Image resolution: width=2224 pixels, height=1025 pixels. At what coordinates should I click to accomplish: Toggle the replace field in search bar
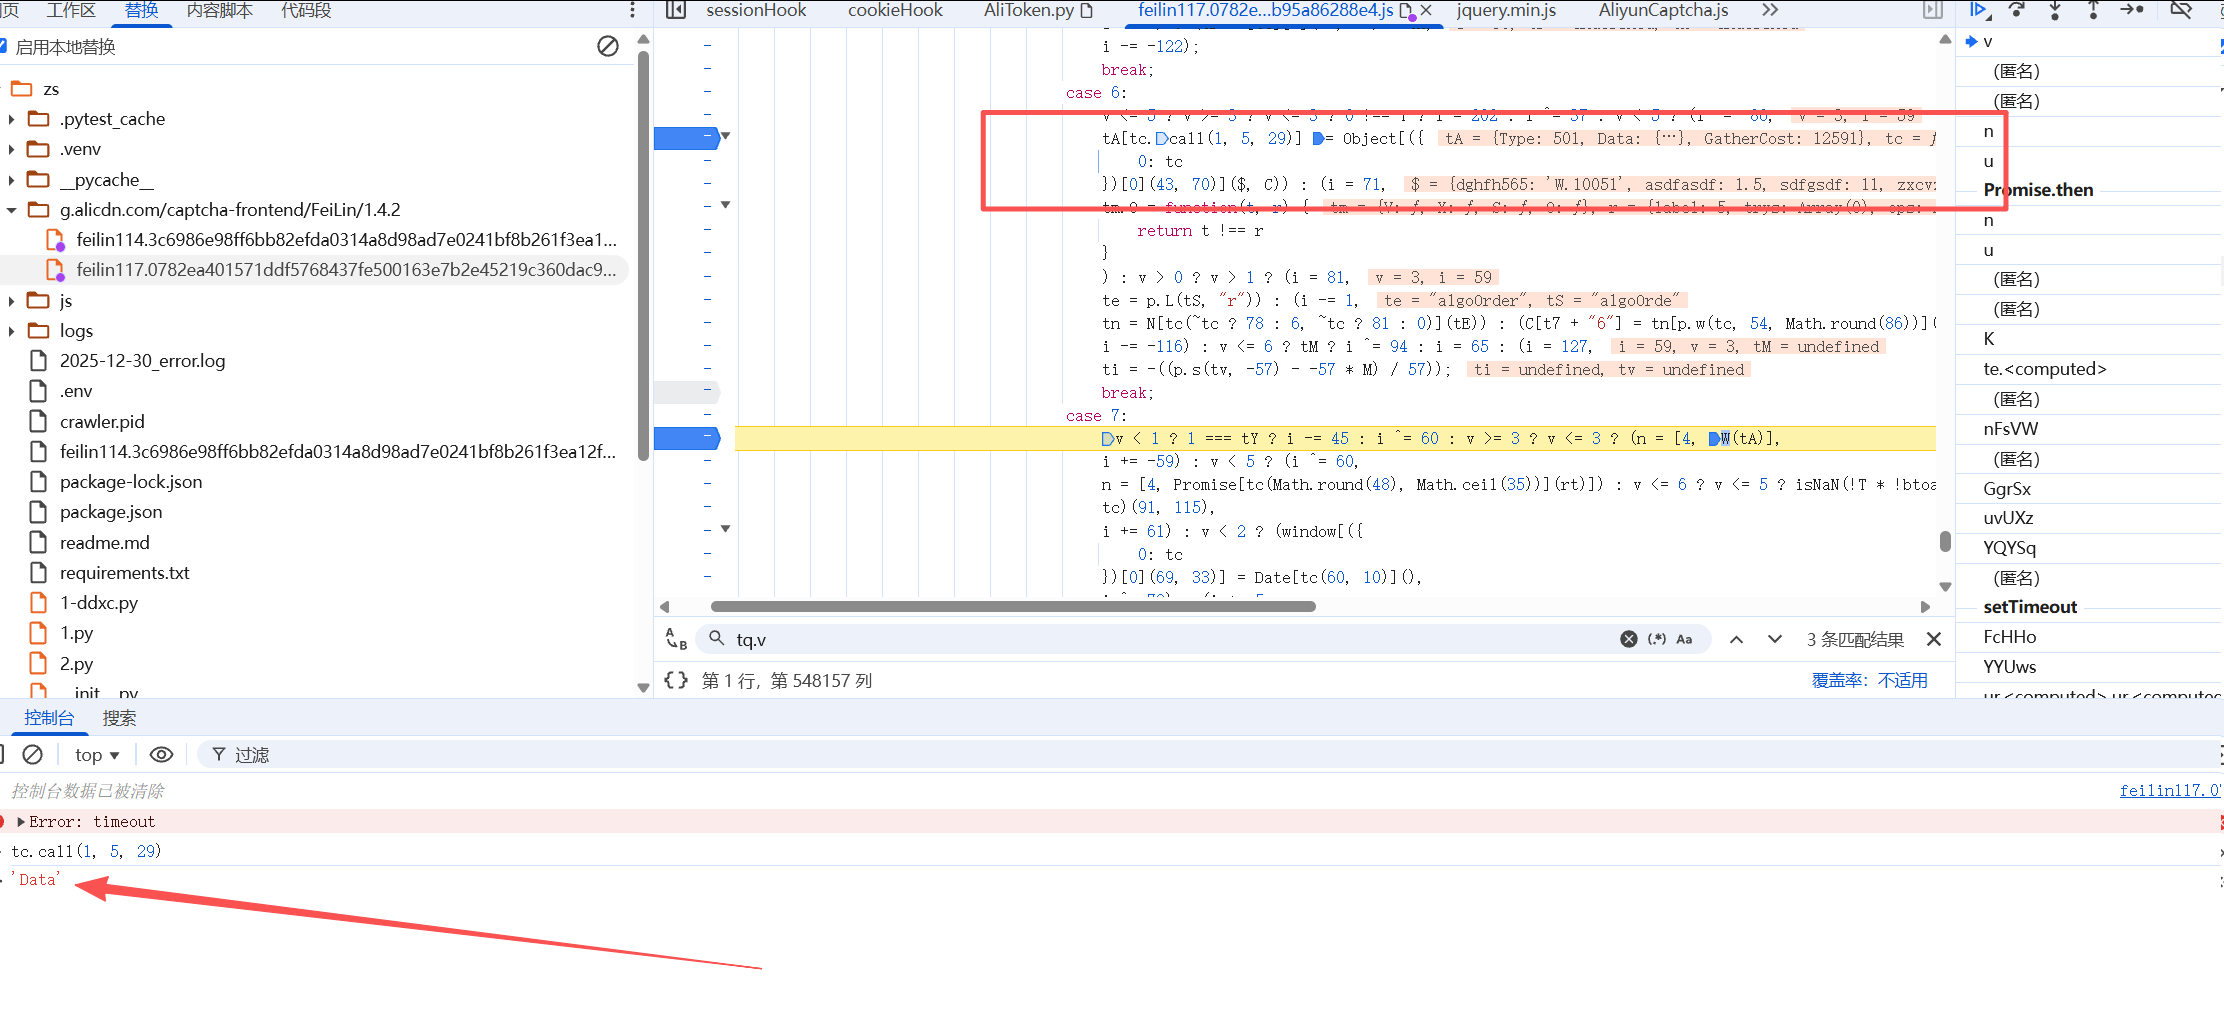[677, 639]
